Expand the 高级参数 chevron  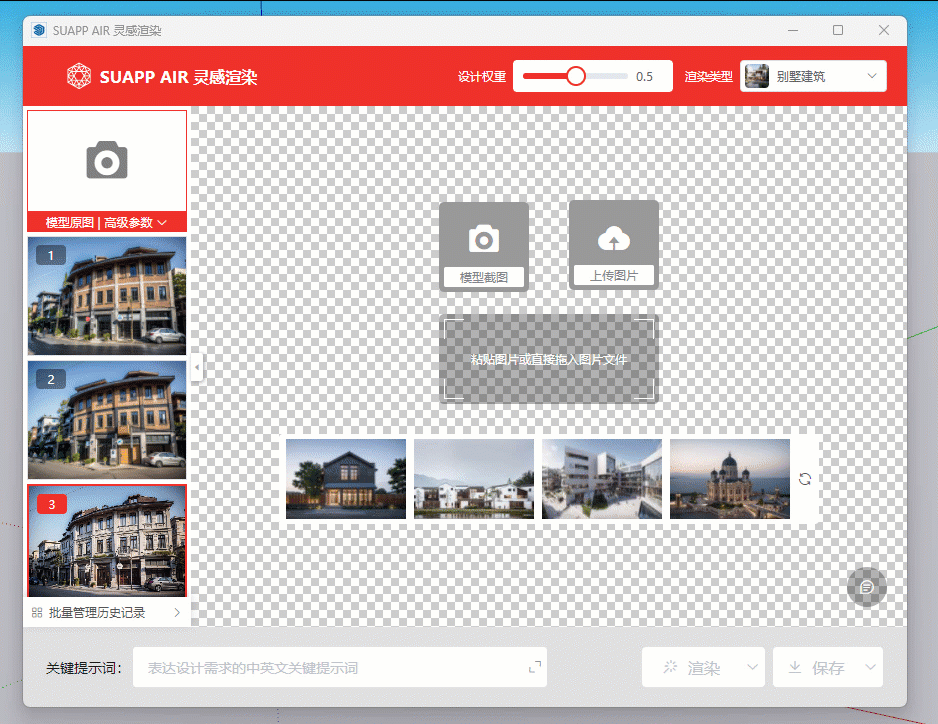tap(162, 223)
